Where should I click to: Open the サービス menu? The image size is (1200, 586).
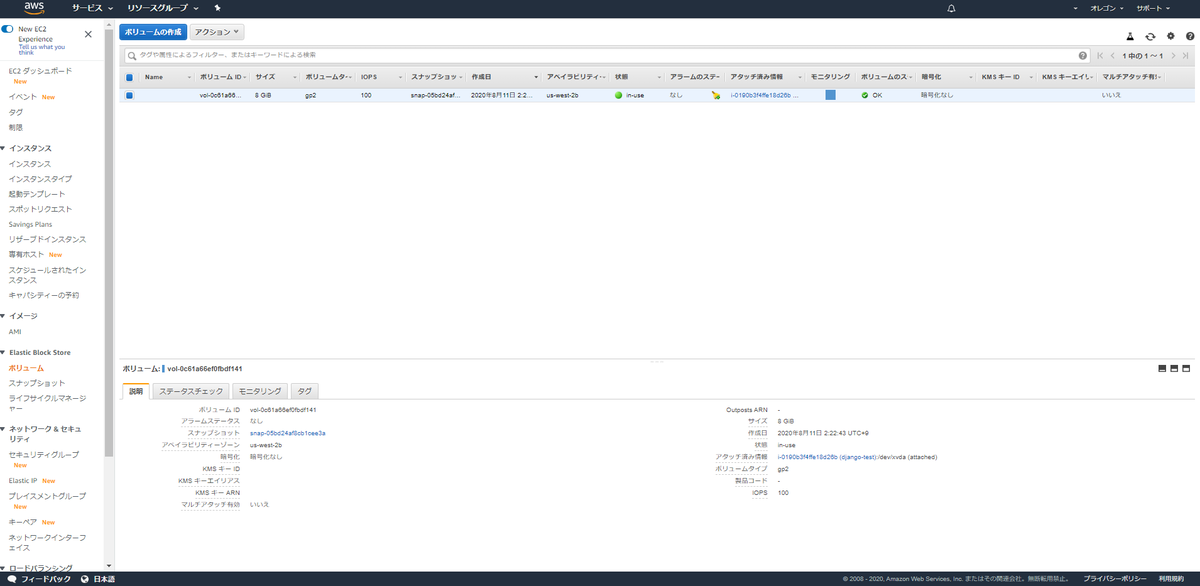[x=91, y=8]
